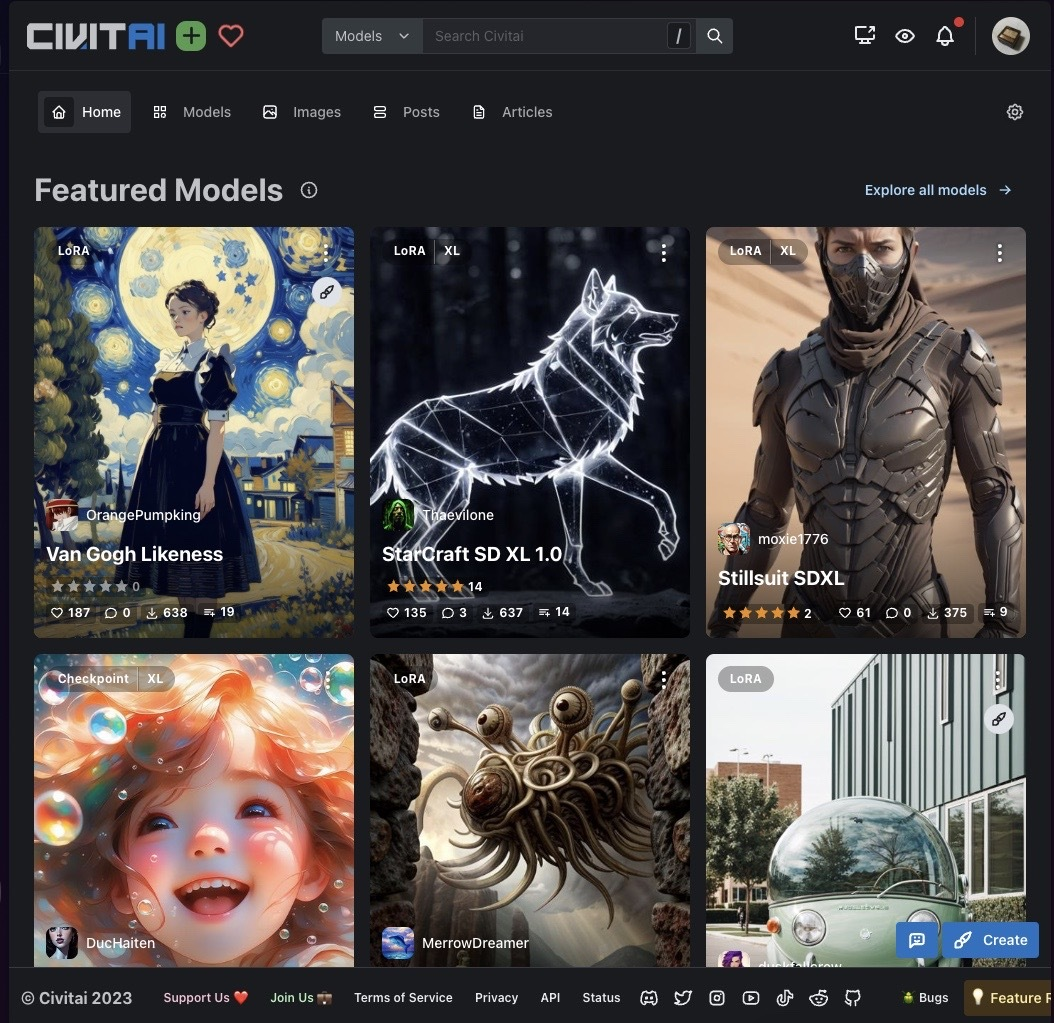1054x1023 pixels.
Task: Open GitHub icon in footer
Action: click(852, 997)
